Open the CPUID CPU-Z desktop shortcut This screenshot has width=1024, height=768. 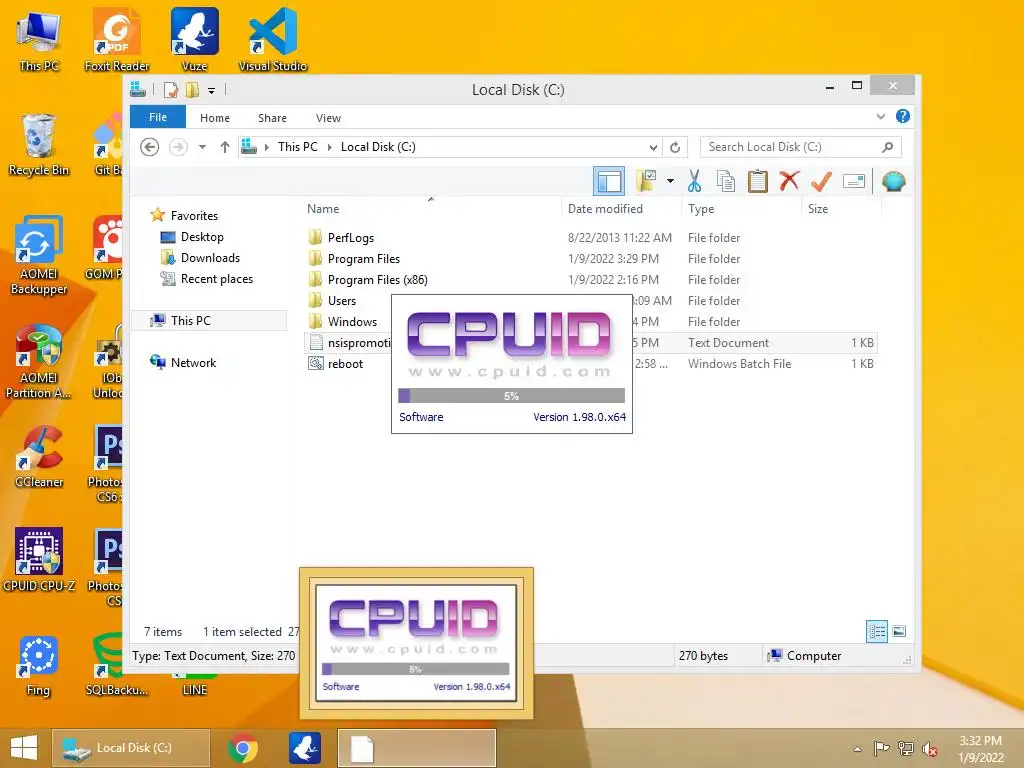39,560
